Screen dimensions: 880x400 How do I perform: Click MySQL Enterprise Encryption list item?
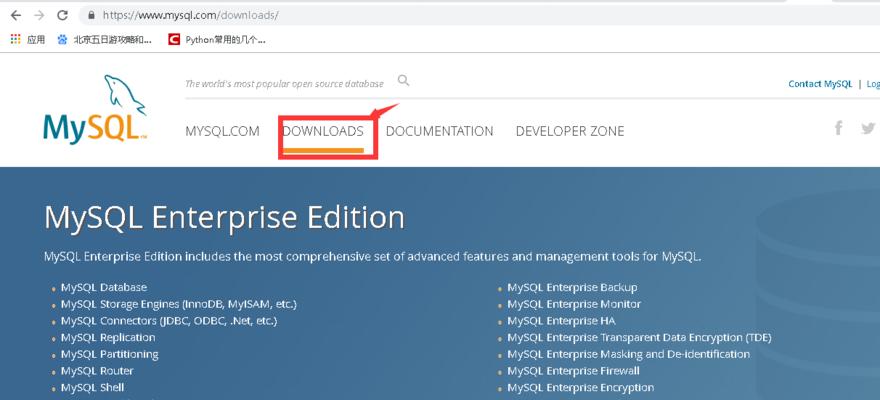581,388
